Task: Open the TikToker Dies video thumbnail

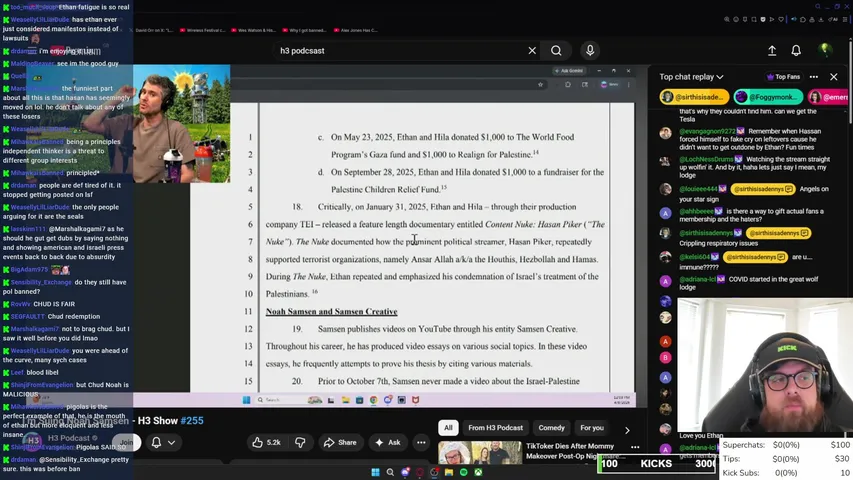Action: 479,452
